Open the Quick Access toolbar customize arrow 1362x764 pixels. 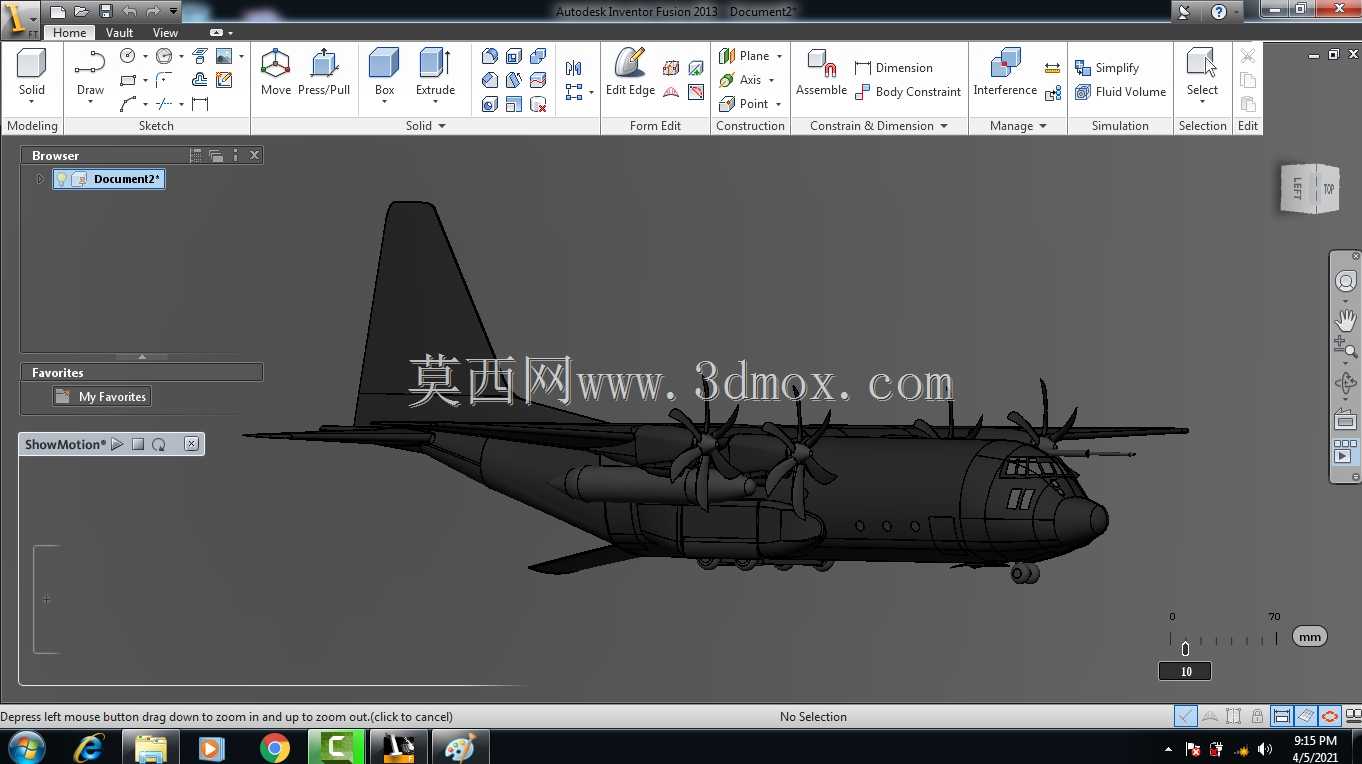click(x=174, y=12)
